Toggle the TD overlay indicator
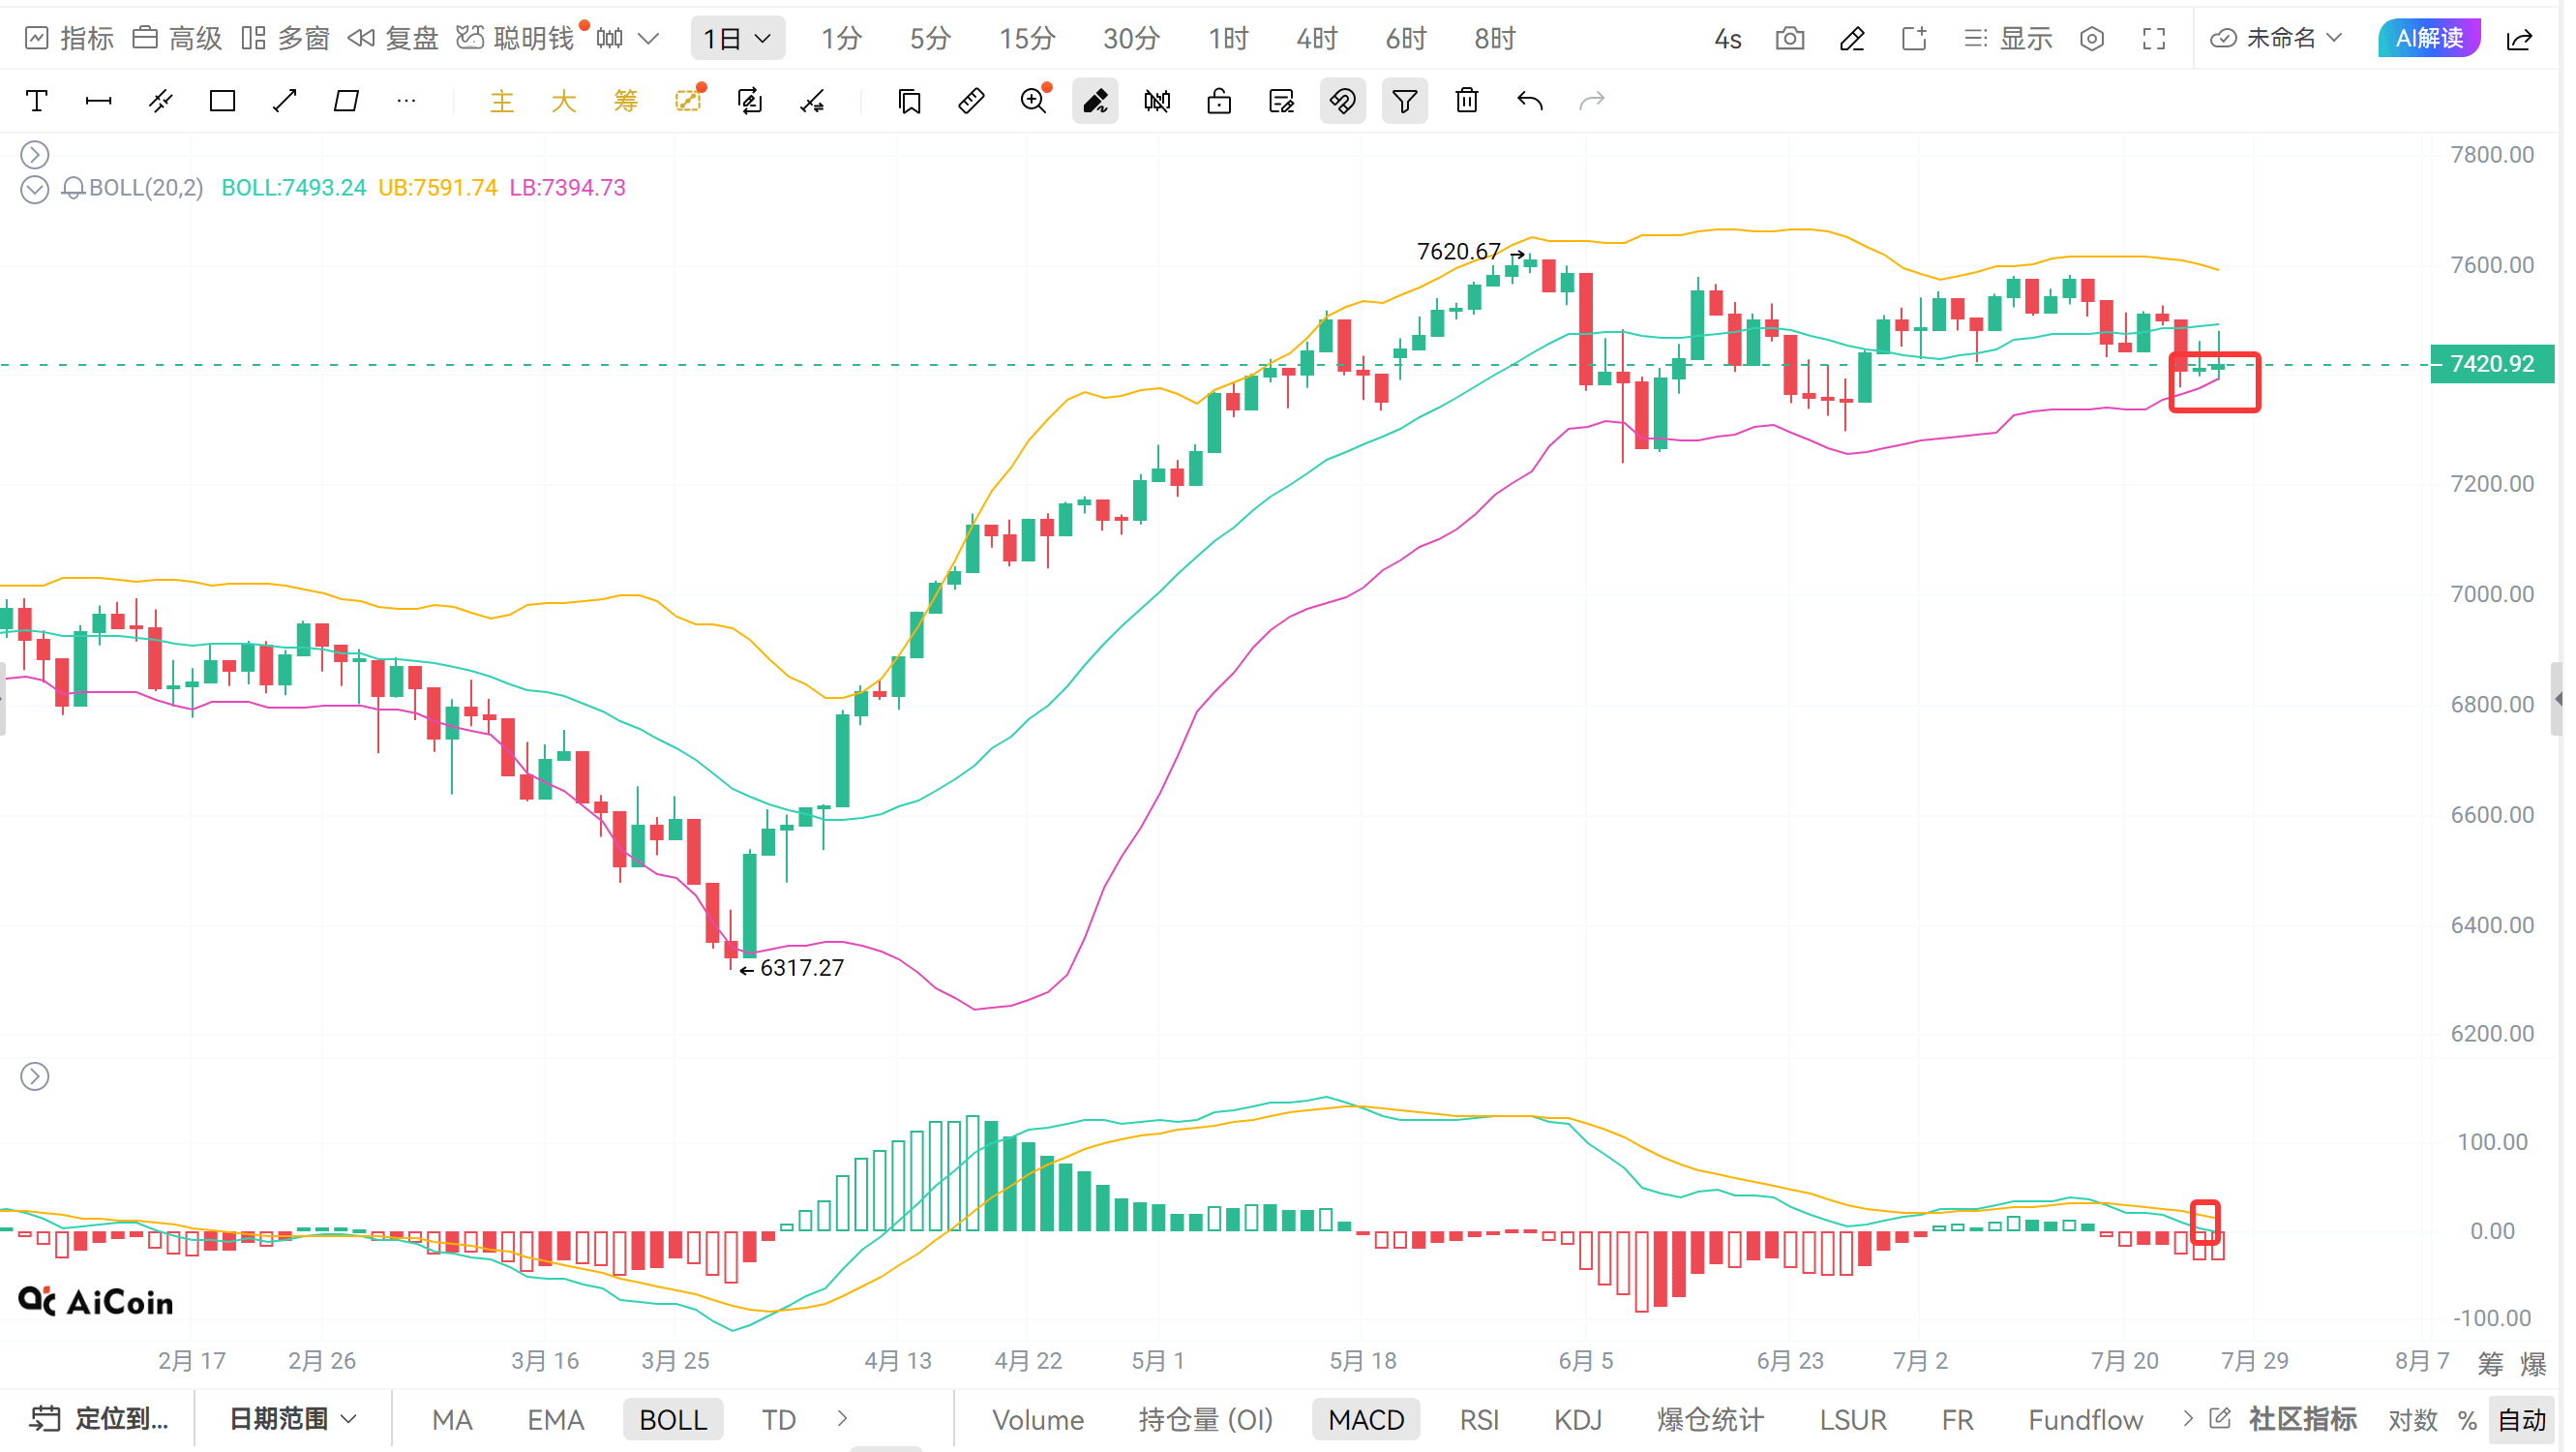Screen dimensions: 2576x1452 coord(779,1420)
